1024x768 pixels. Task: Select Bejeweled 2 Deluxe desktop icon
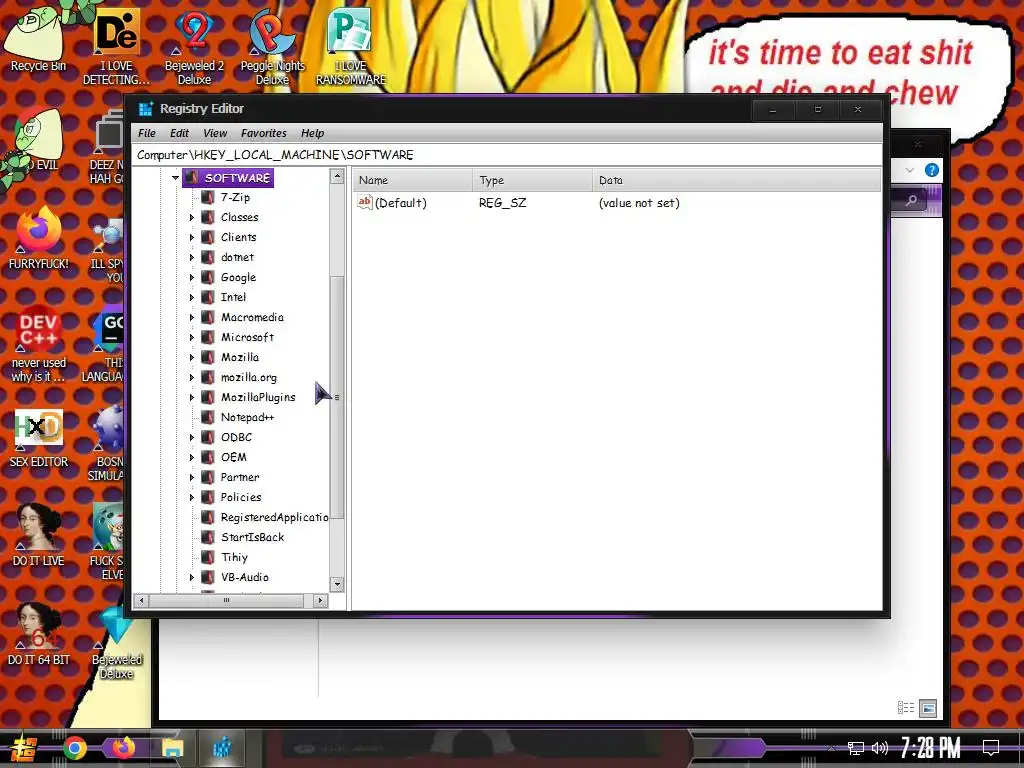(x=194, y=47)
